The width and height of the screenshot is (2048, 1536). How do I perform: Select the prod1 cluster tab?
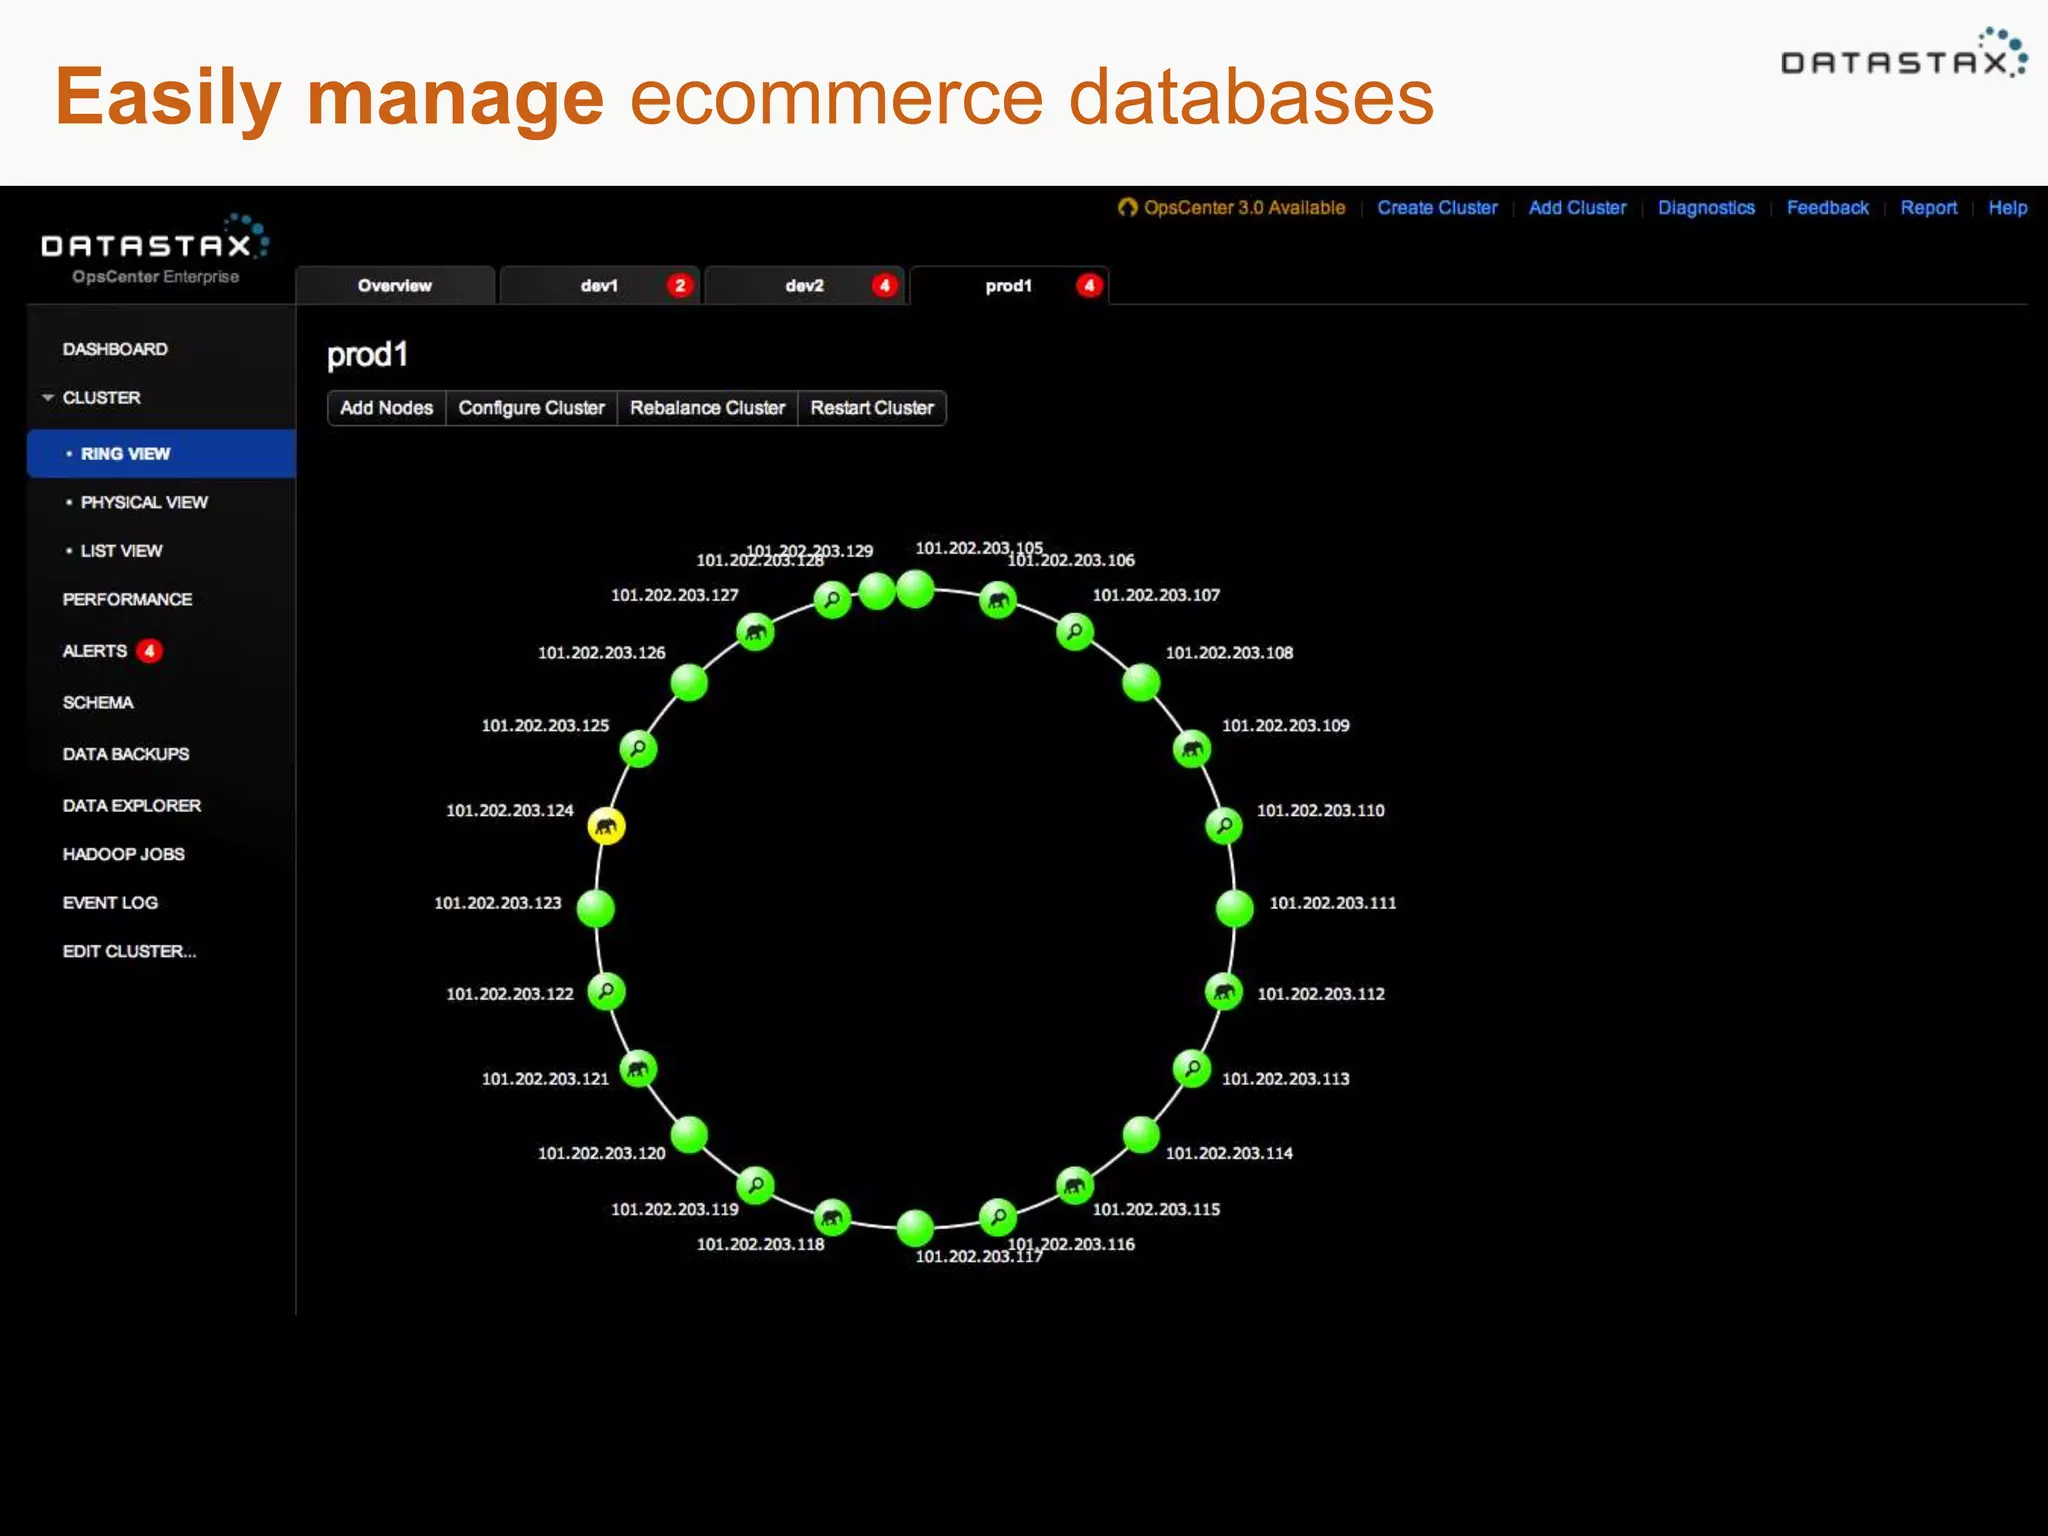(x=1009, y=286)
